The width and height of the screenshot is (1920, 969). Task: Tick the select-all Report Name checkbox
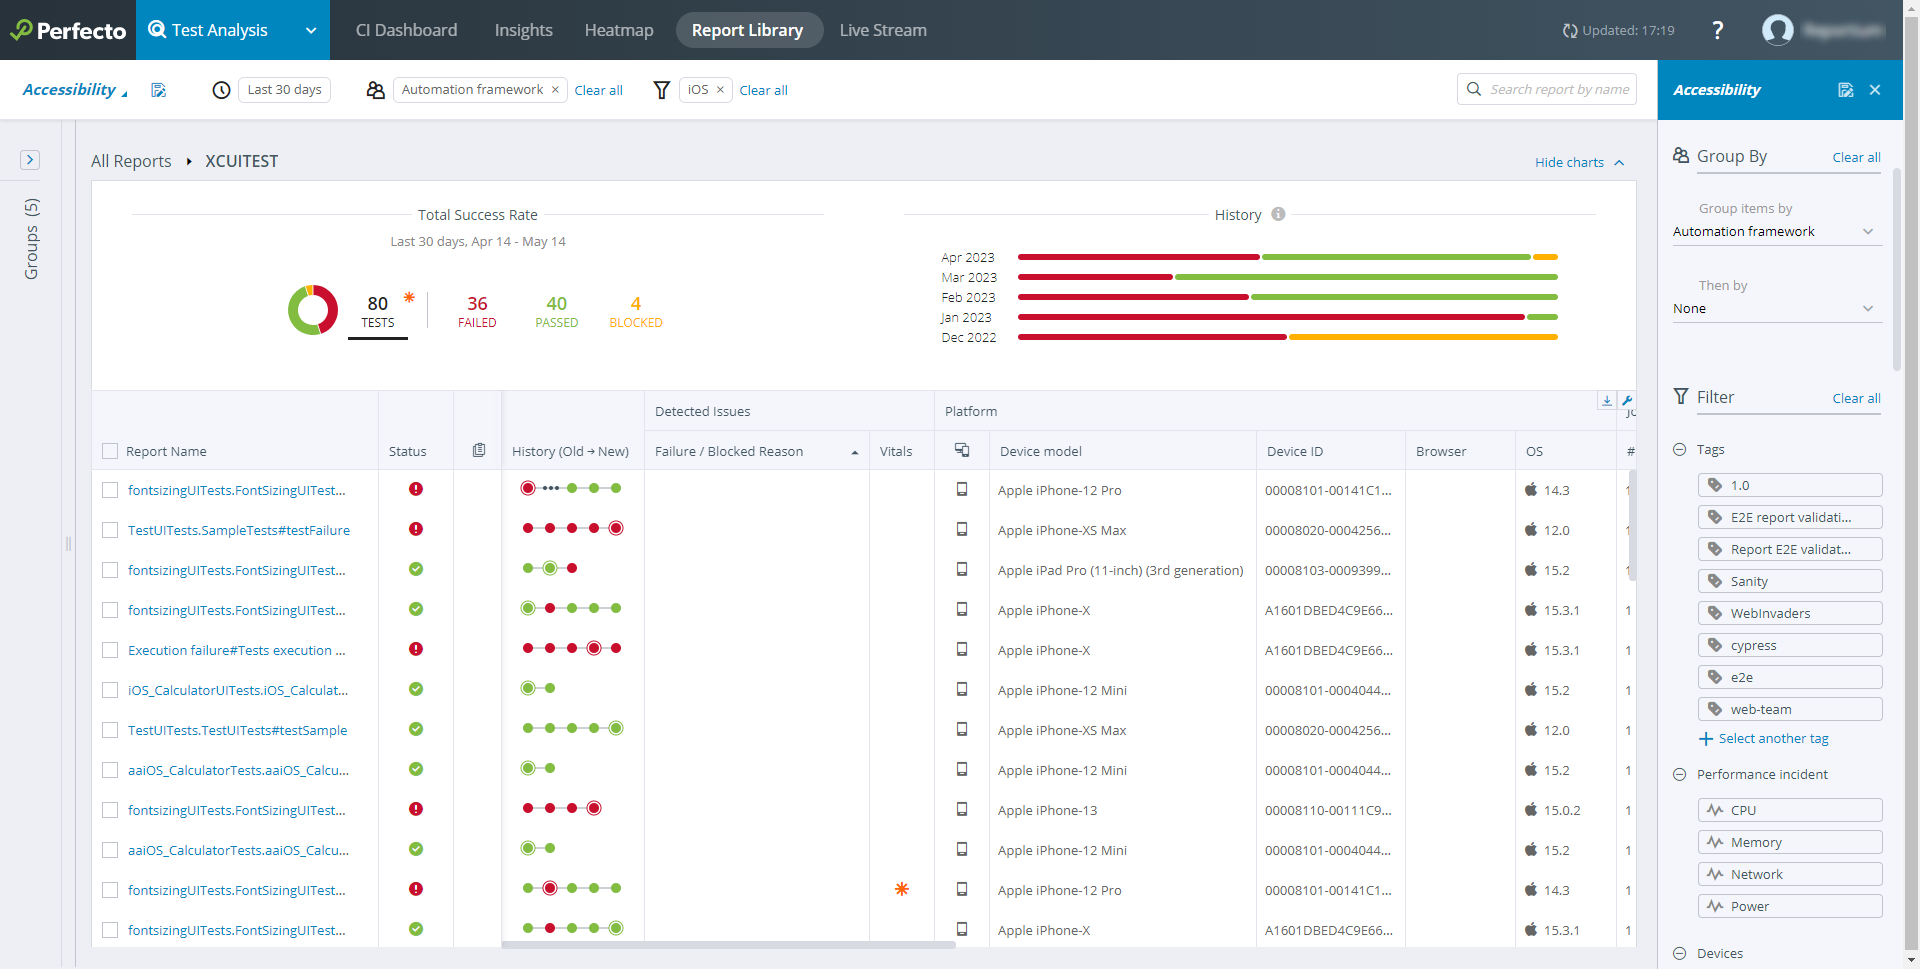(x=110, y=451)
